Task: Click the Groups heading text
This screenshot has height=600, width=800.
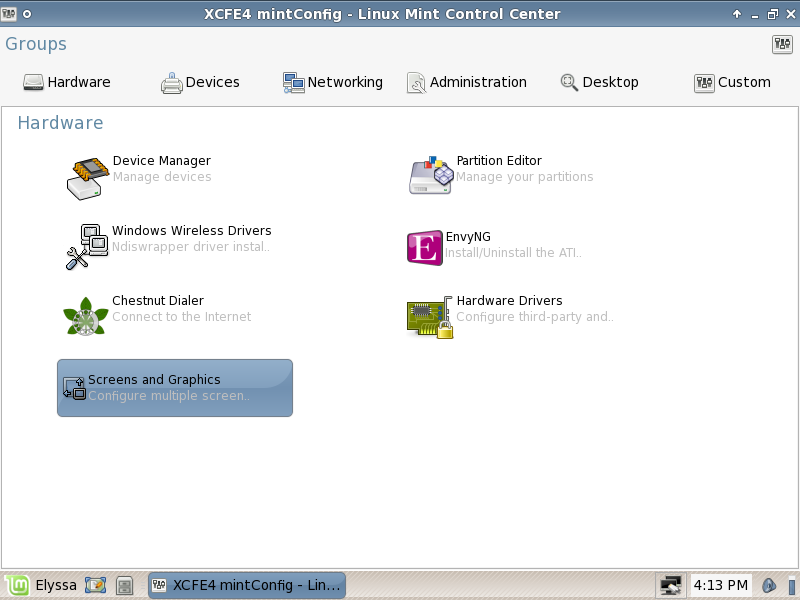Action: (36, 44)
